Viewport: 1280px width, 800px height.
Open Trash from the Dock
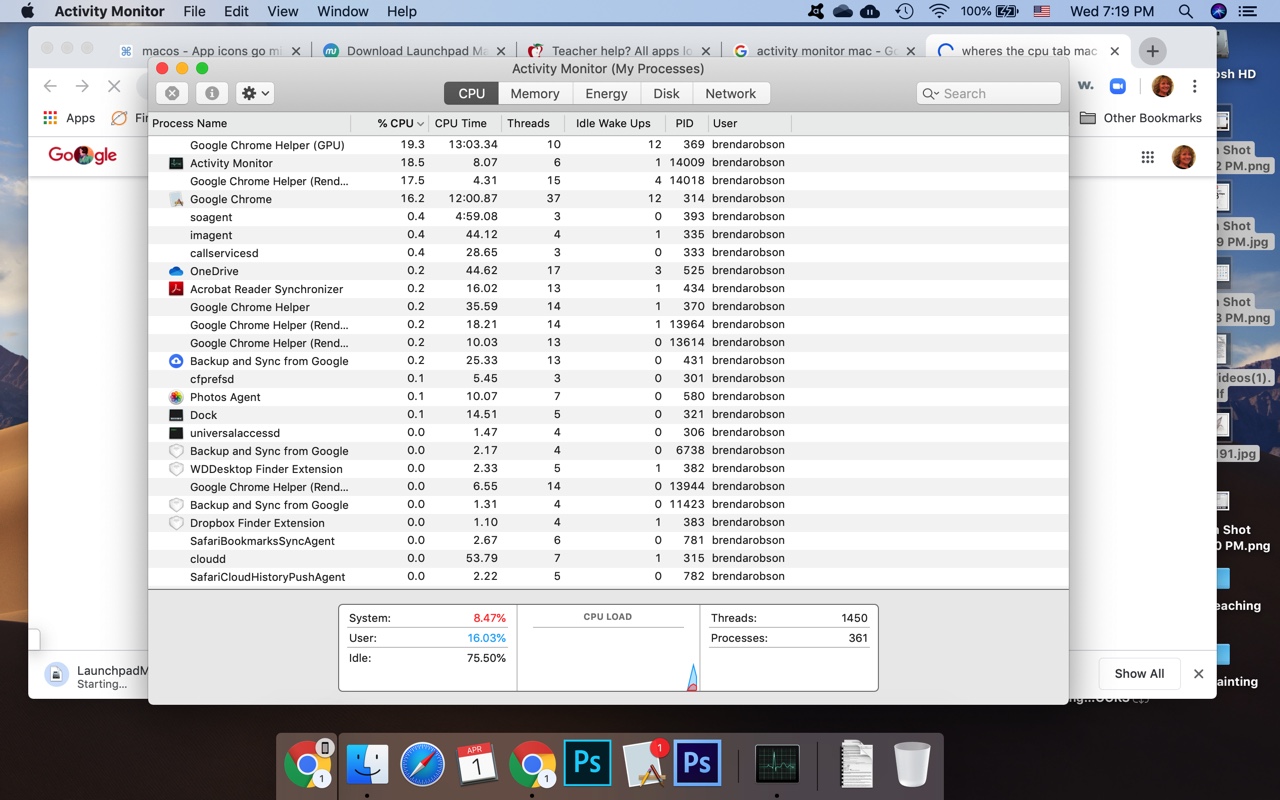tap(911, 765)
